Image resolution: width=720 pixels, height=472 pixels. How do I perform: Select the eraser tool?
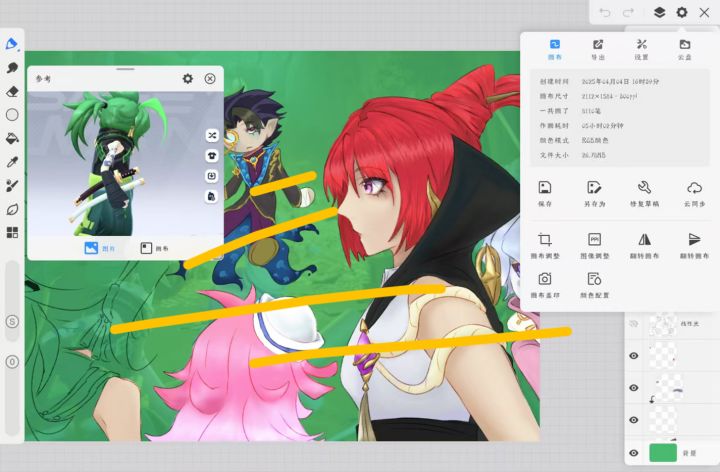[x=12, y=91]
